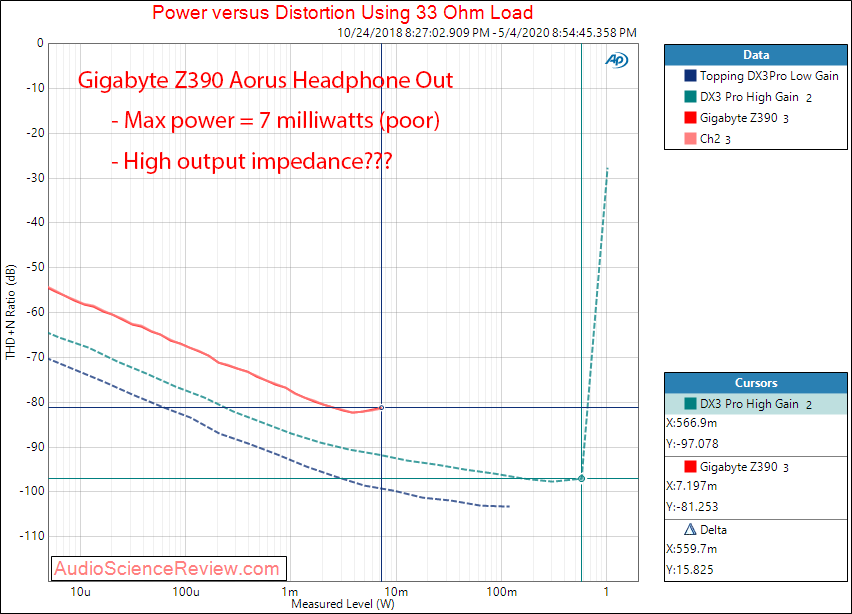852x614 pixels.
Task: Select Gigabyte Z390 row in Cursors panel
Action: pos(755,467)
